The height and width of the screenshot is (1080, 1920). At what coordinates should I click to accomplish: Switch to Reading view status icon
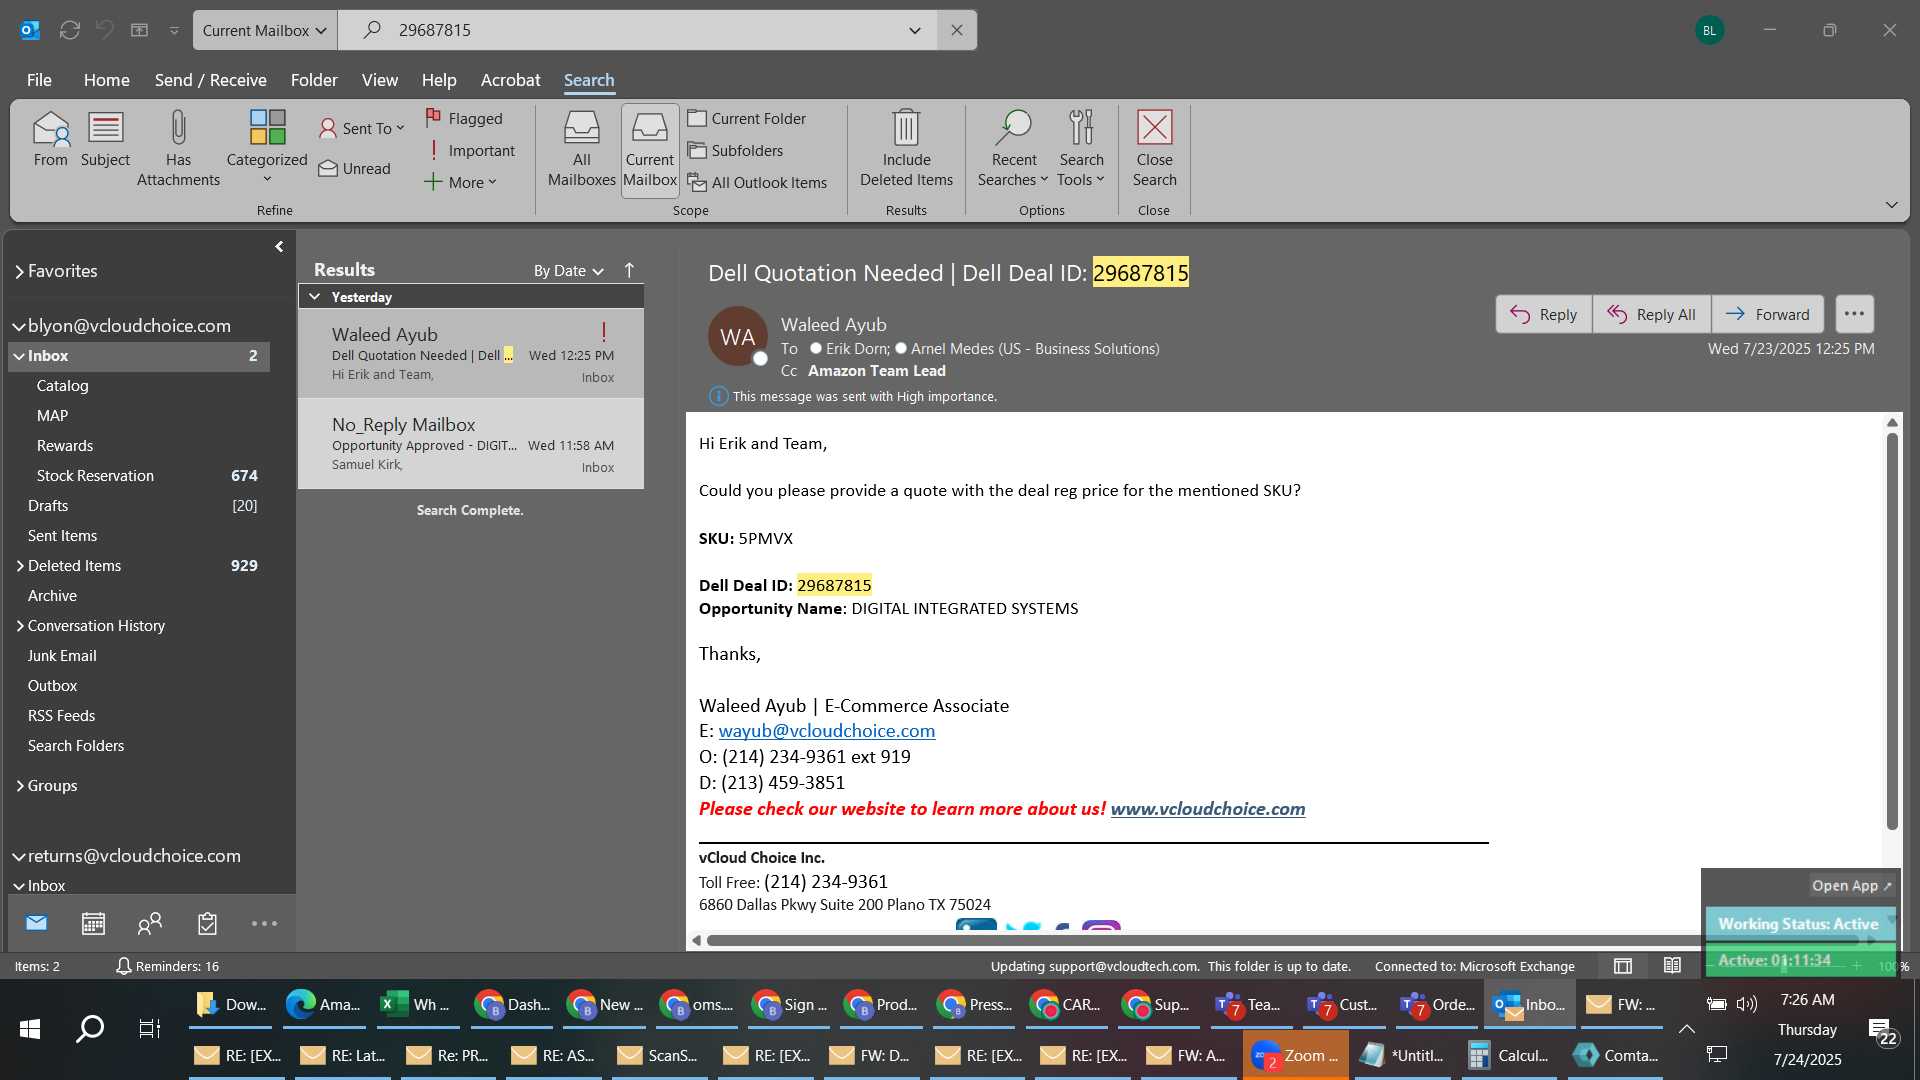click(x=1672, y=966)
